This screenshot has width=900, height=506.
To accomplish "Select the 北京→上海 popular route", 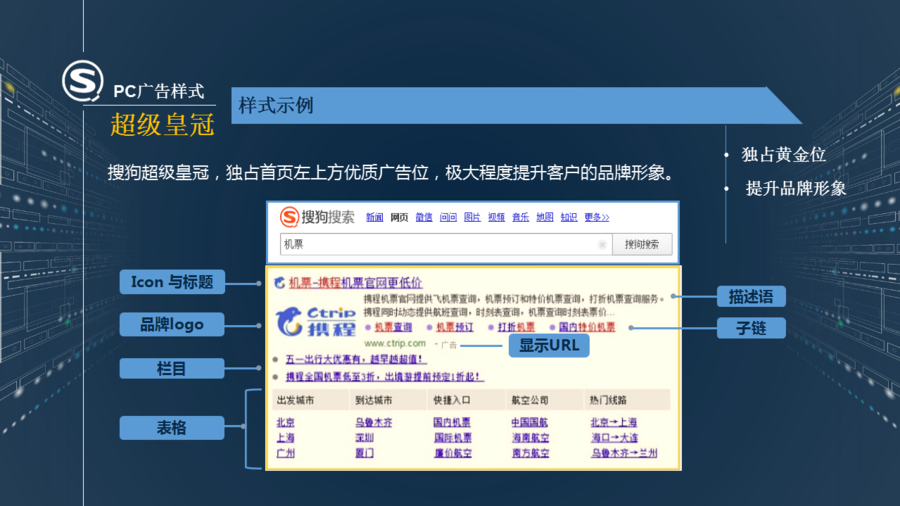I will 614,423.
